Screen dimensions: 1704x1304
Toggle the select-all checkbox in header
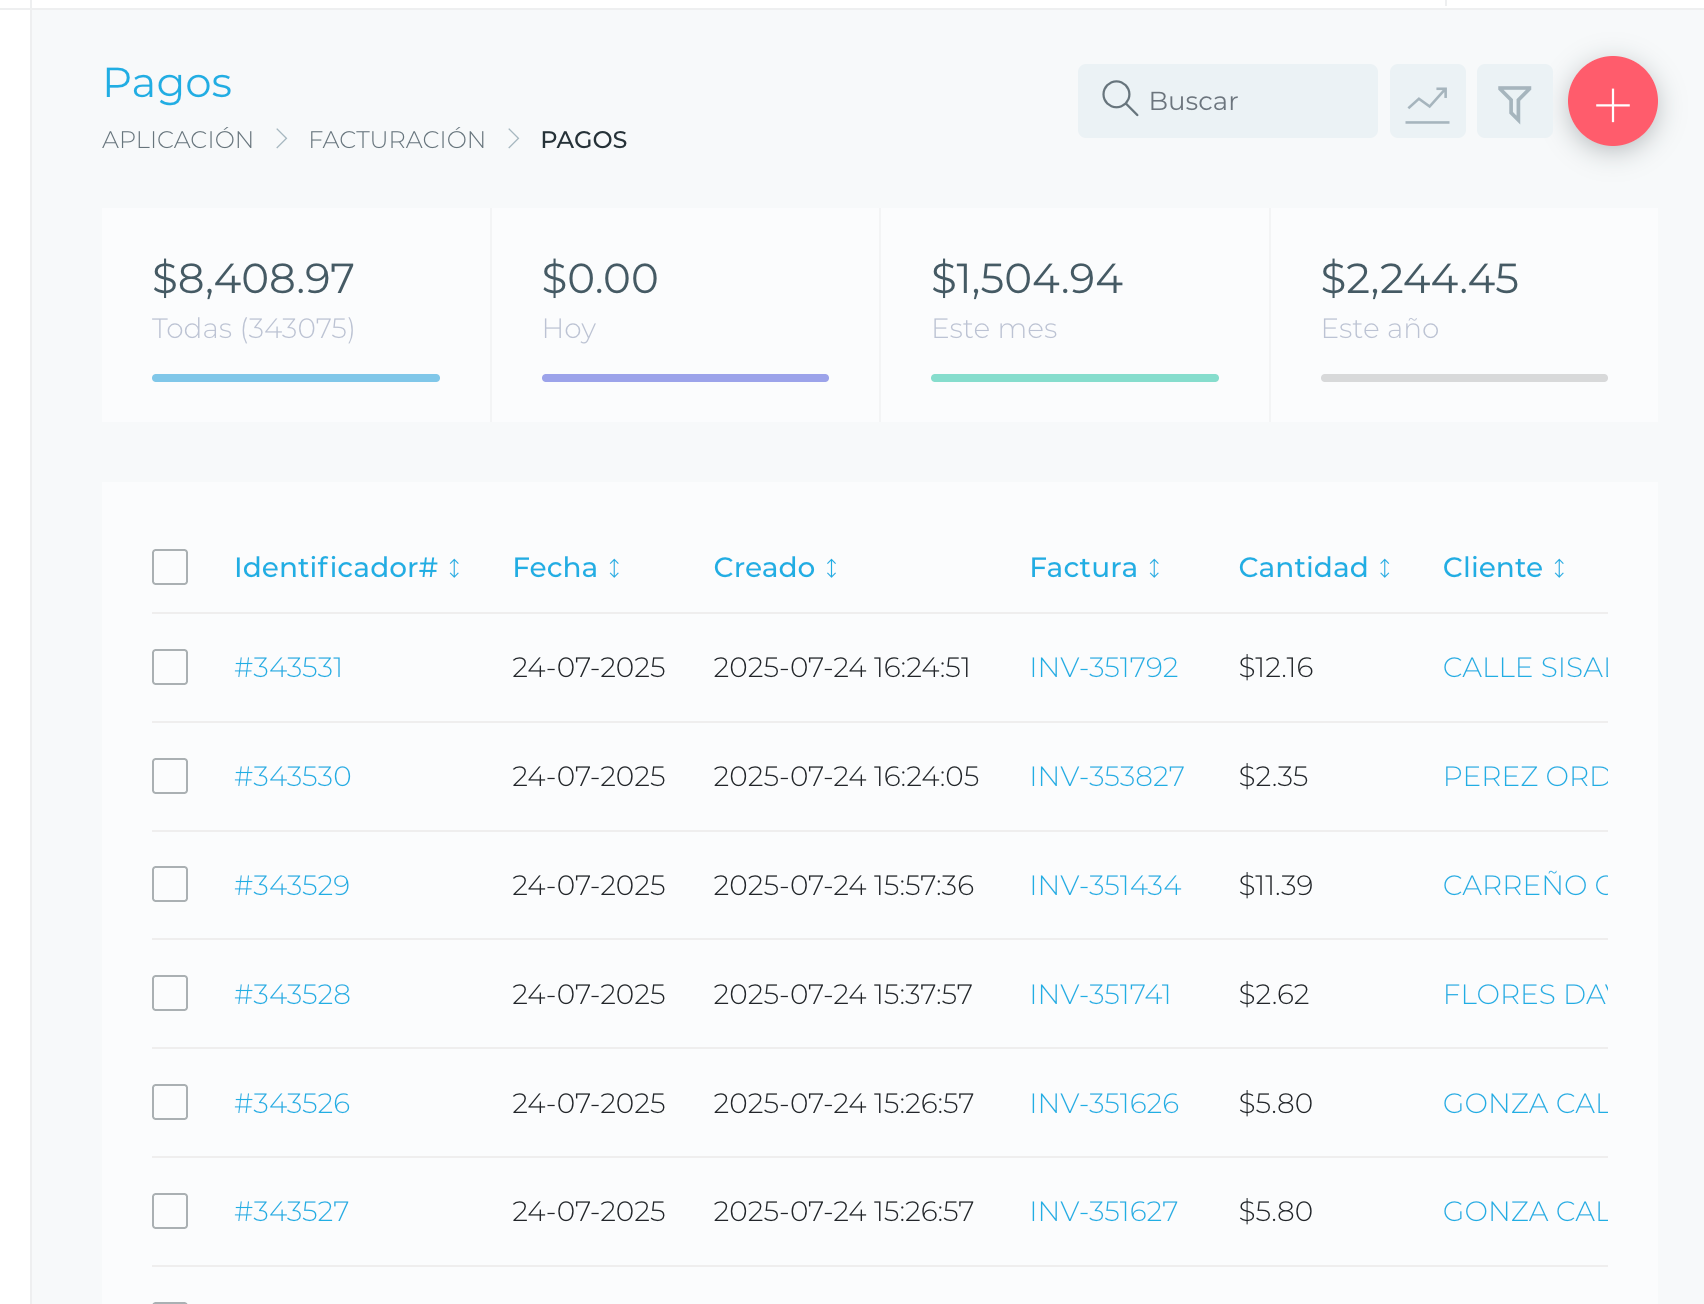point(170,567)
